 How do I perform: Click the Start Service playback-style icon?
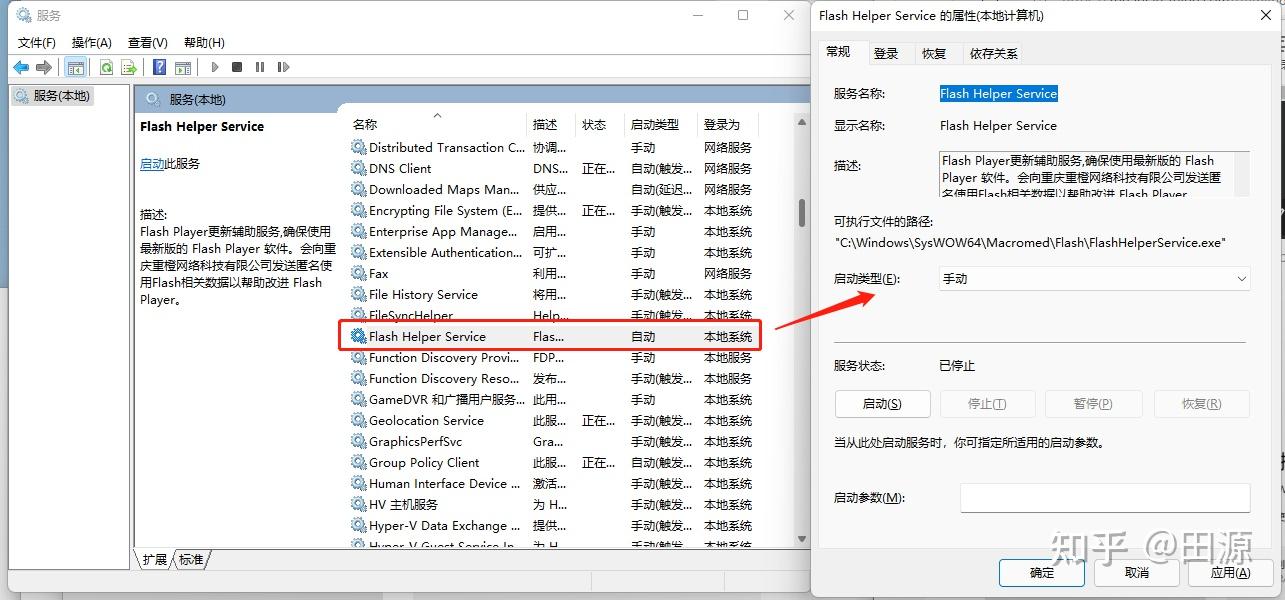coord(214,67)
